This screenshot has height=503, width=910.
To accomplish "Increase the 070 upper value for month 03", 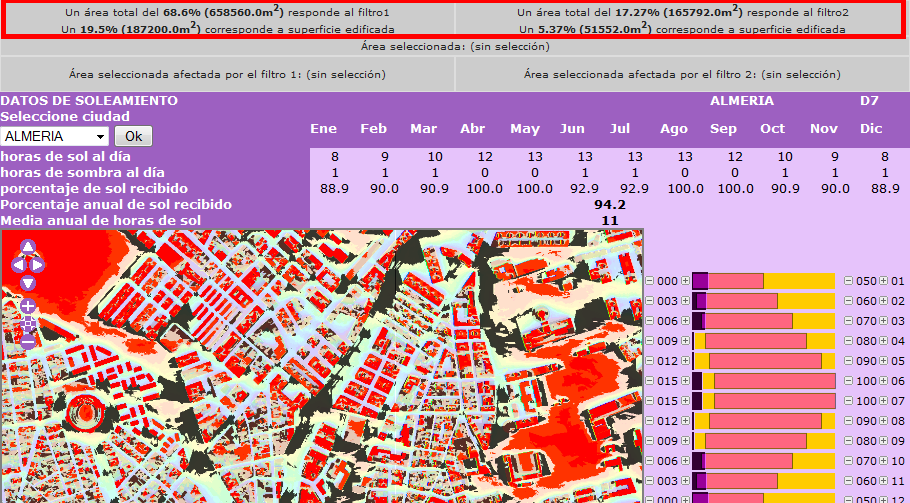I will pos(884,321).
